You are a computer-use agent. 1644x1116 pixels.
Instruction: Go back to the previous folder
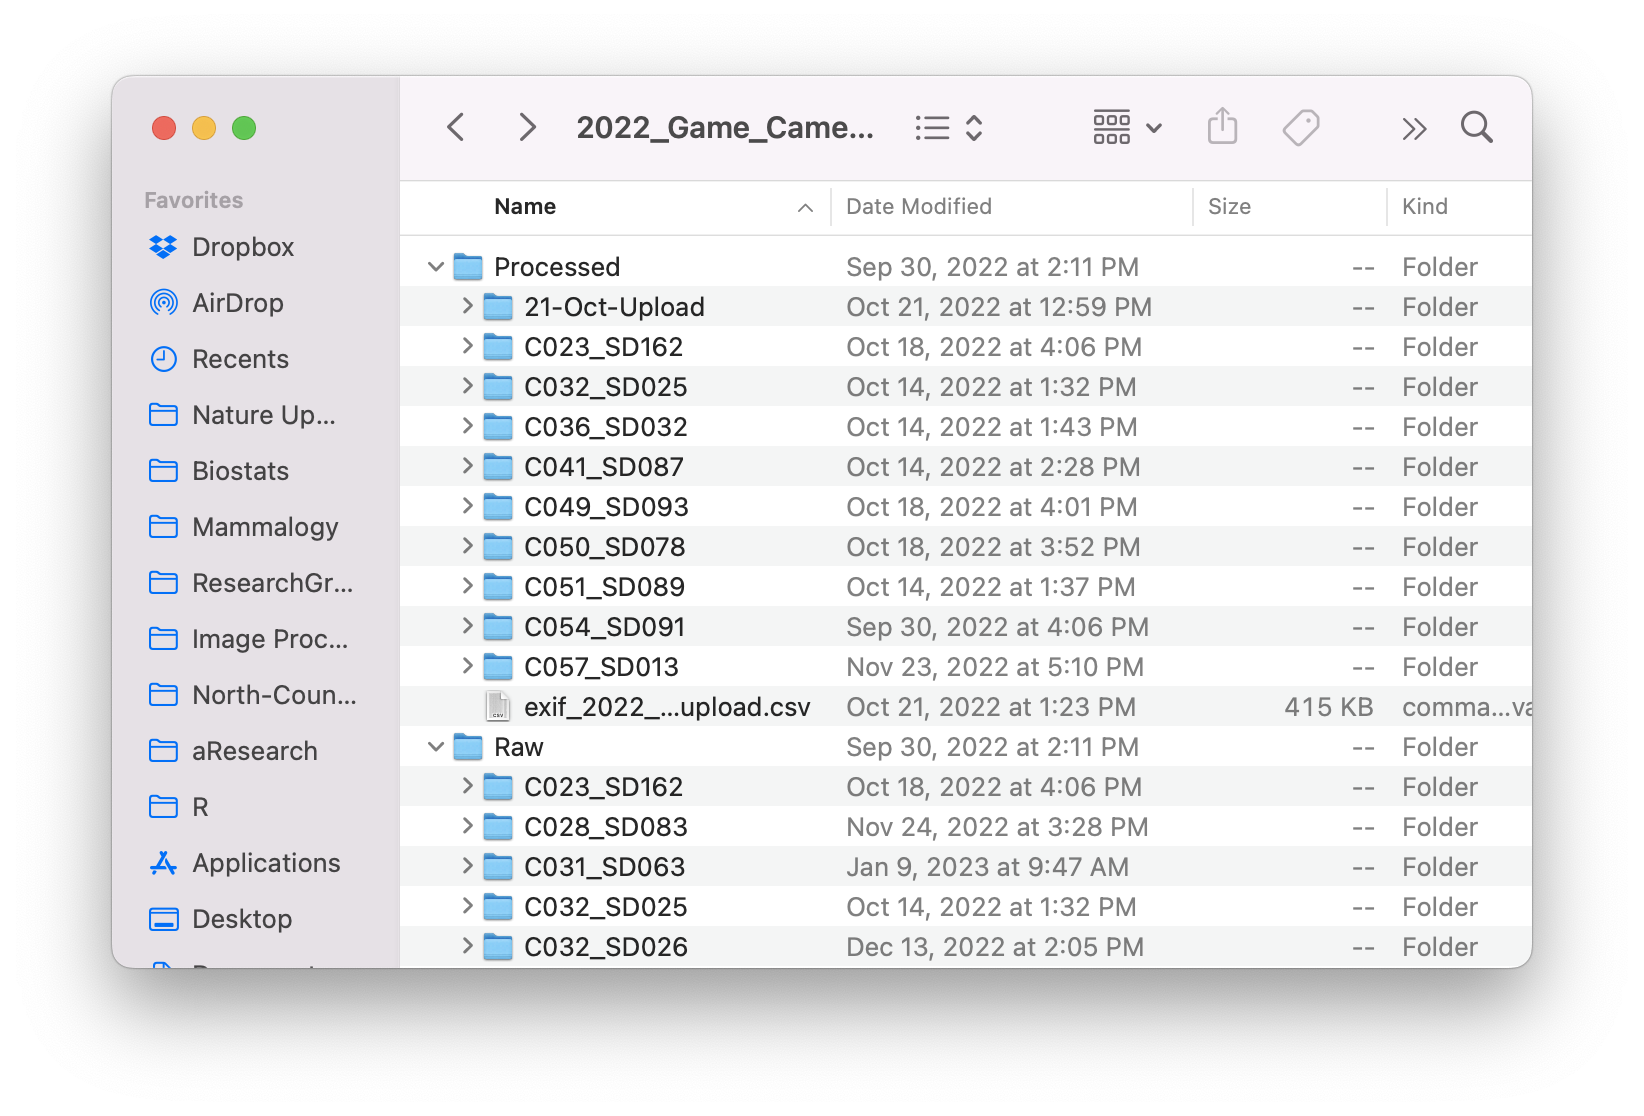[x=456, y=128]
